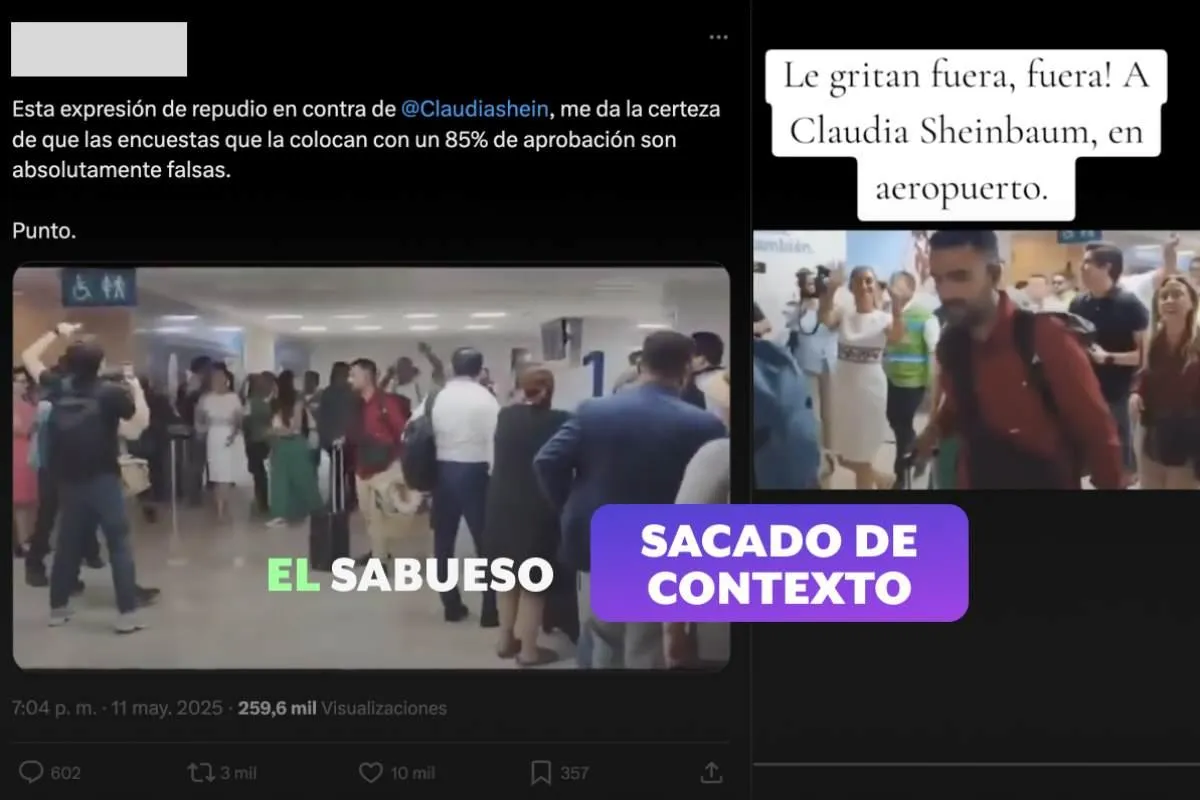Click the 602 replies count
The height and width of the screenshot is (800, 1200).
coord(65,773)
